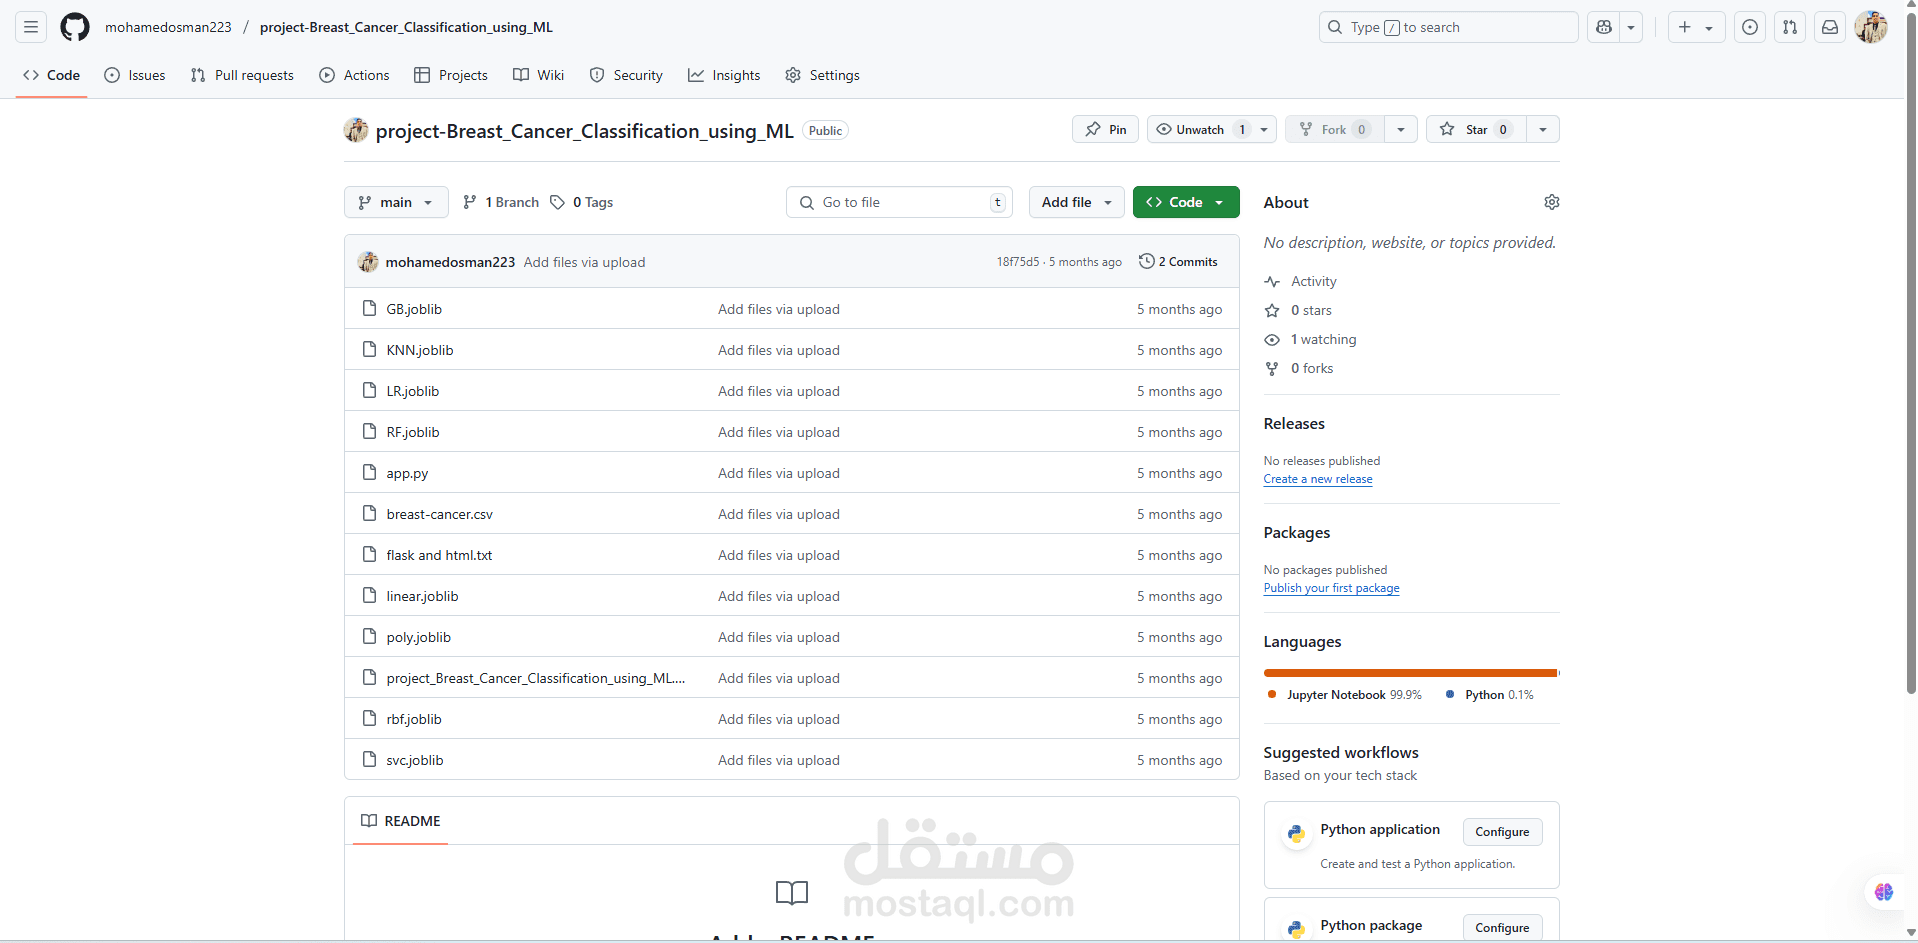Open the 2 Commits history
This screenshot has height=943, width=1918.
(x=1178, y=262)
